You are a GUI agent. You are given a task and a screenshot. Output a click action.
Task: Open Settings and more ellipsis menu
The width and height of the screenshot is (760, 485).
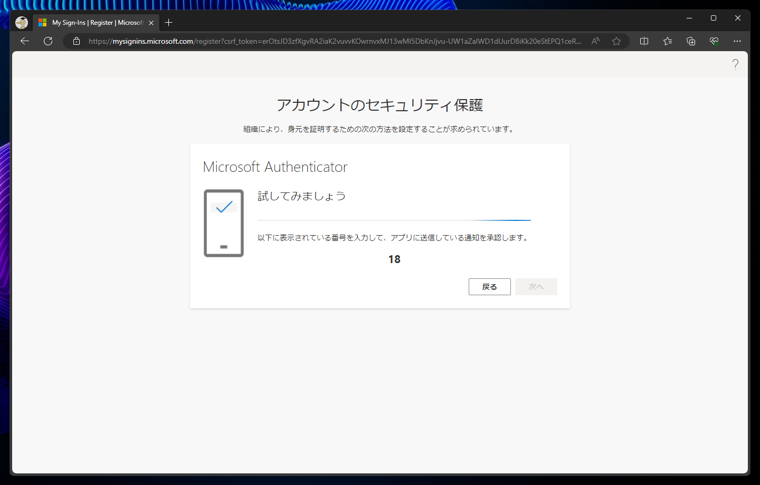coord(737,41)
